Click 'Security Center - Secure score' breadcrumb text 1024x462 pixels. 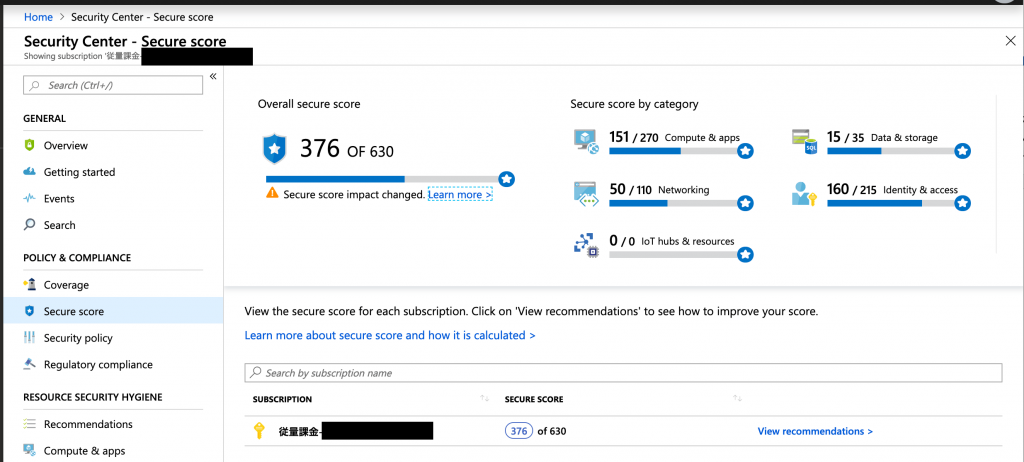[x=142, y=17]
